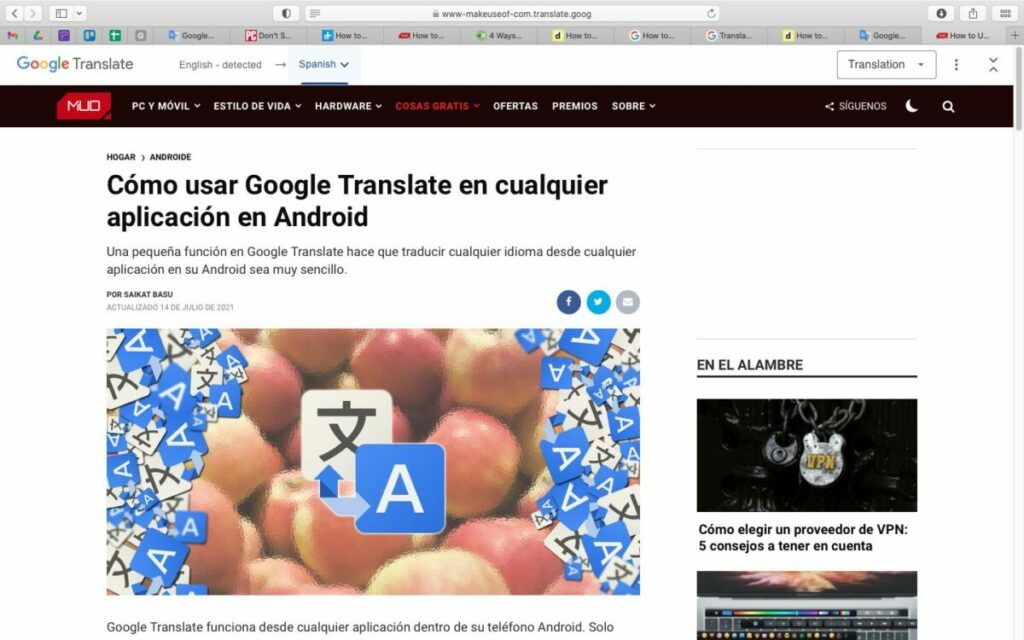Click the Facebook share icon
Screen dimensions: 1024x640
[568, 302]
